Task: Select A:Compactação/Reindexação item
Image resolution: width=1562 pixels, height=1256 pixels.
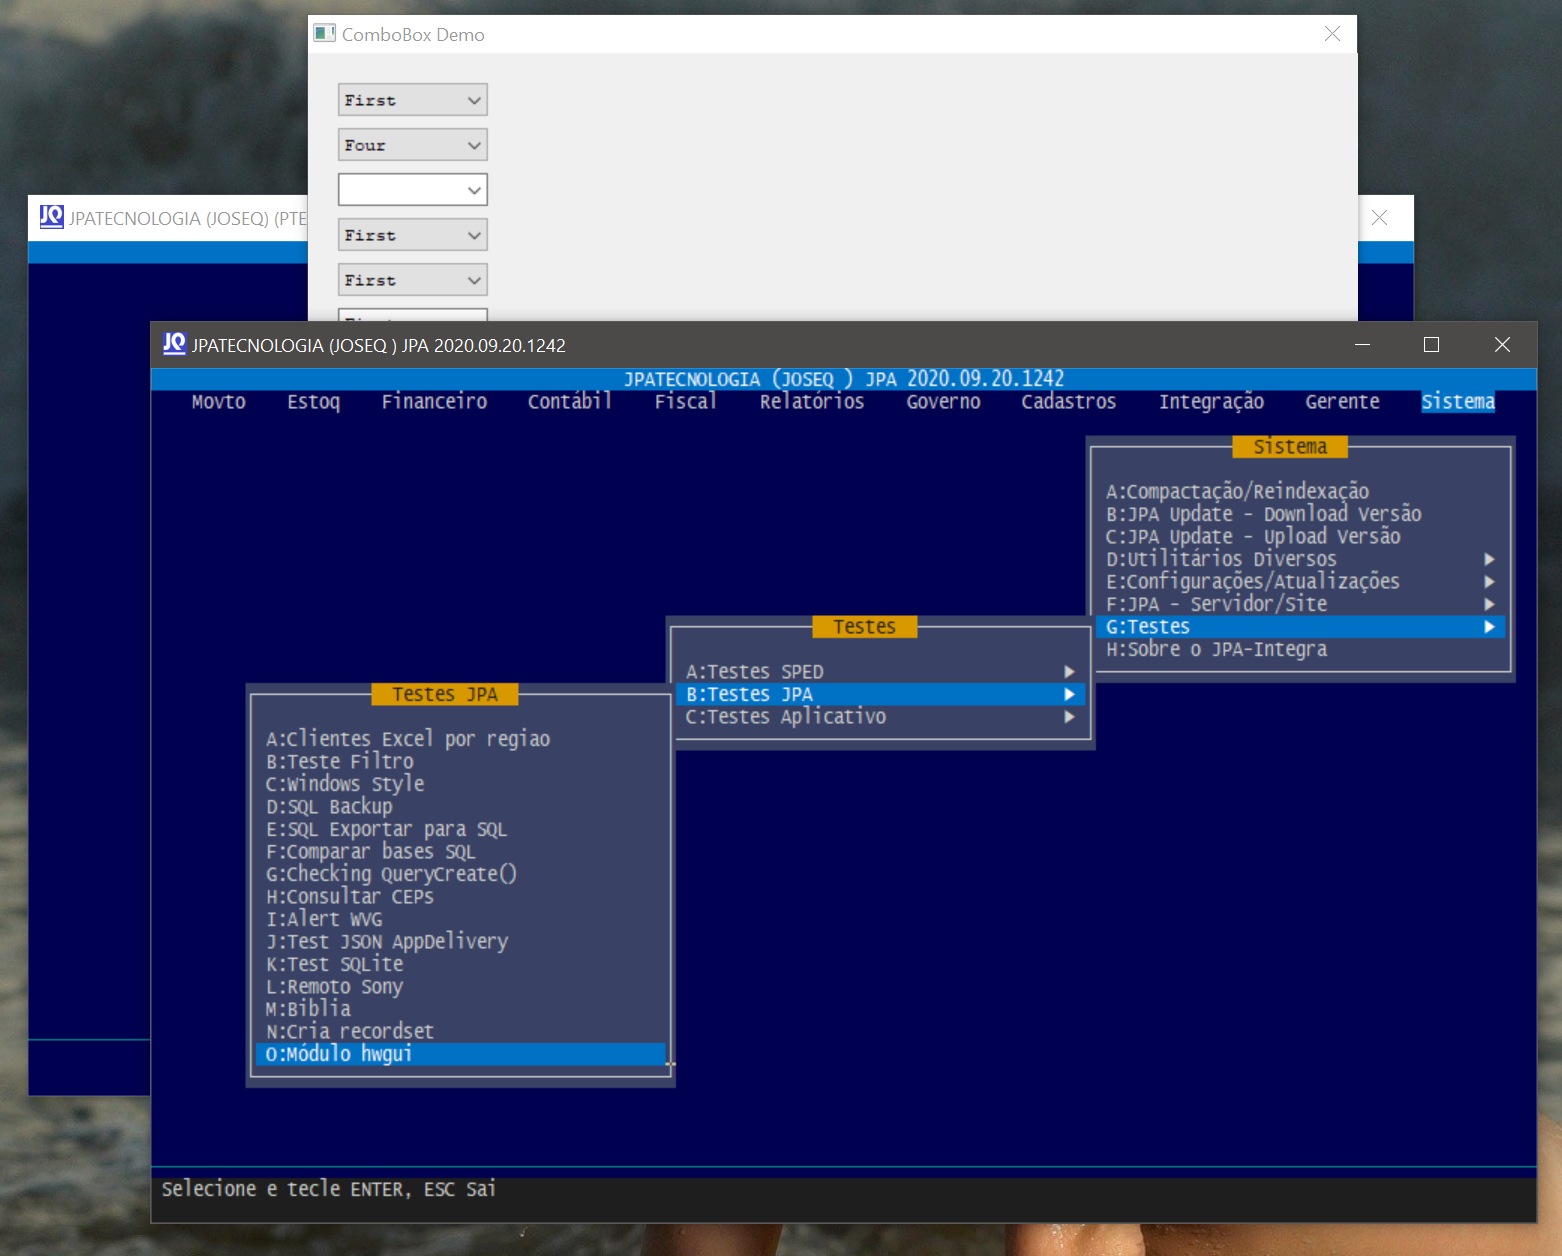Action: [x=1237, y=491]
